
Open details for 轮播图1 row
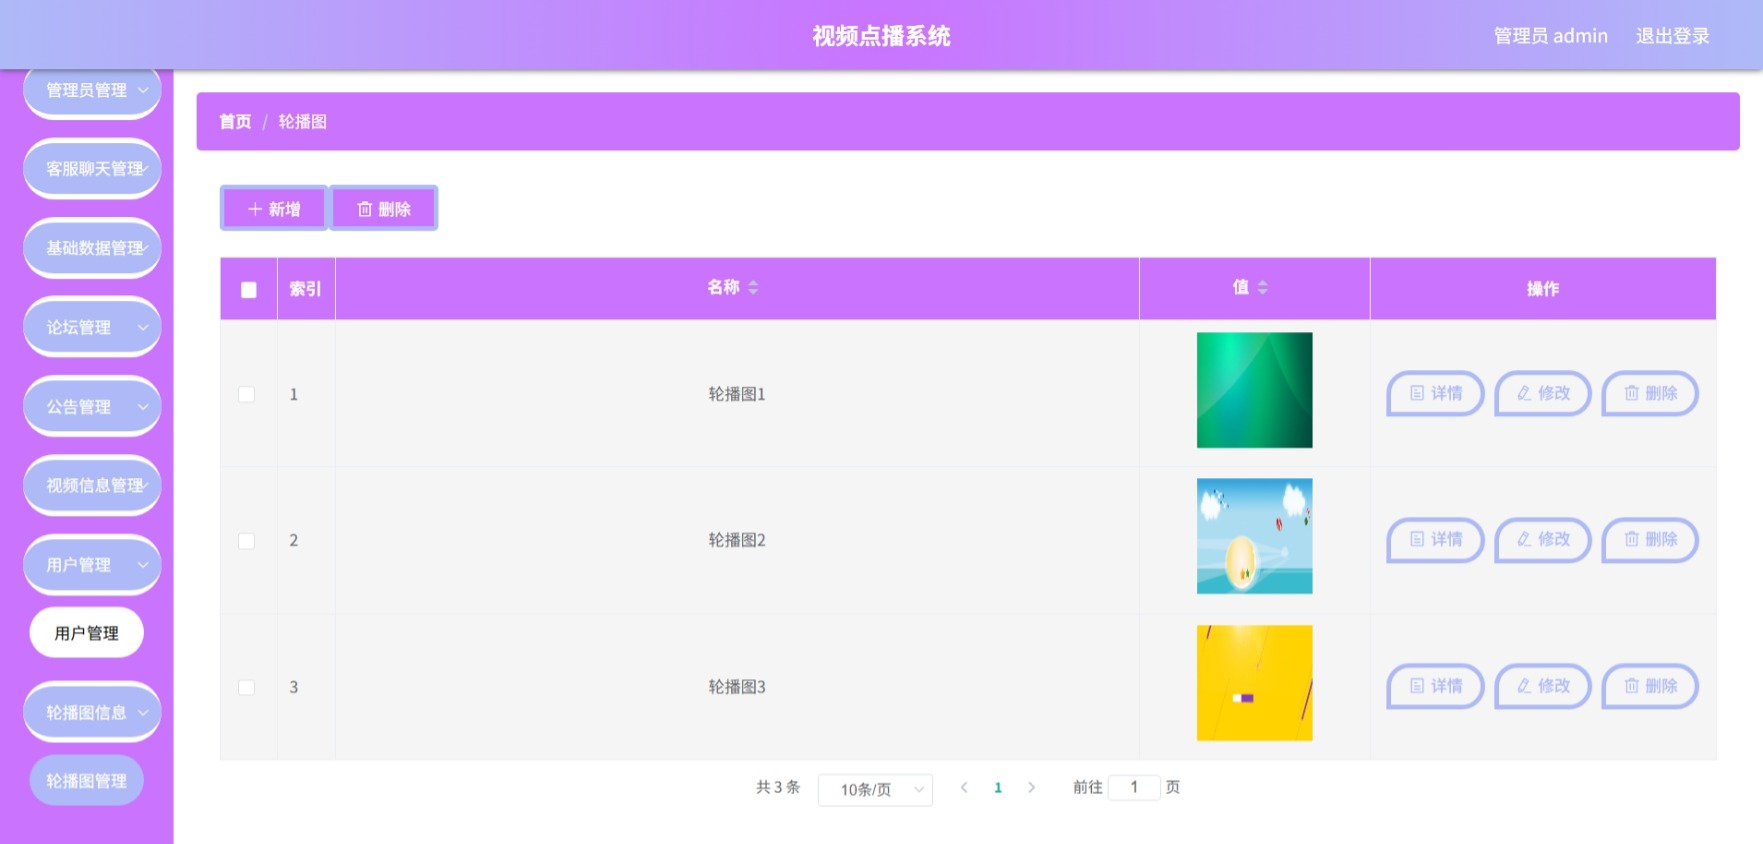tap(1435, 393)
